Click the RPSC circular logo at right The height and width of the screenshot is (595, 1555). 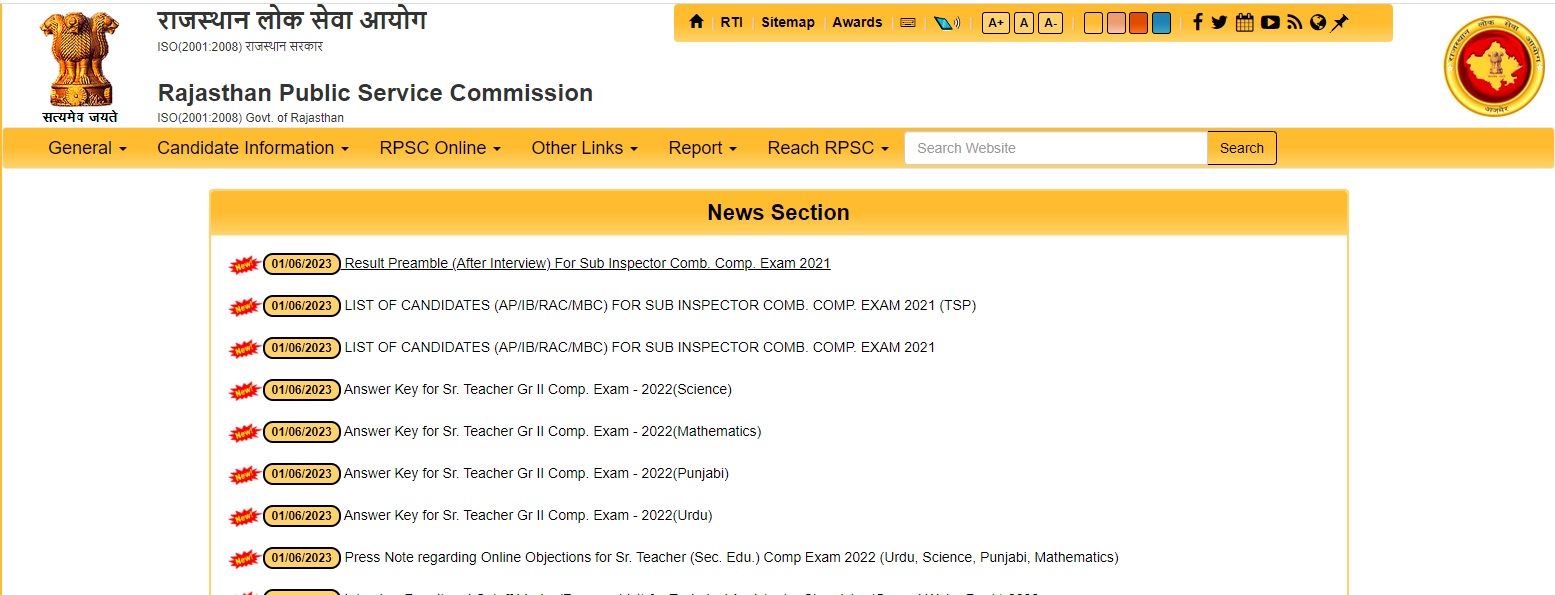pos(1494,67)
